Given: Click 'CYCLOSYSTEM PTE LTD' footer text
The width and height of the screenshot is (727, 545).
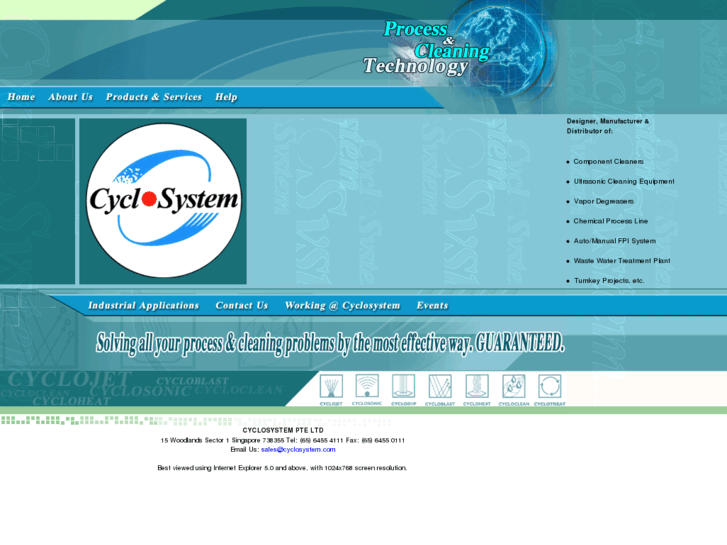Looking at the screenshot, I should [x=283, y=430].
